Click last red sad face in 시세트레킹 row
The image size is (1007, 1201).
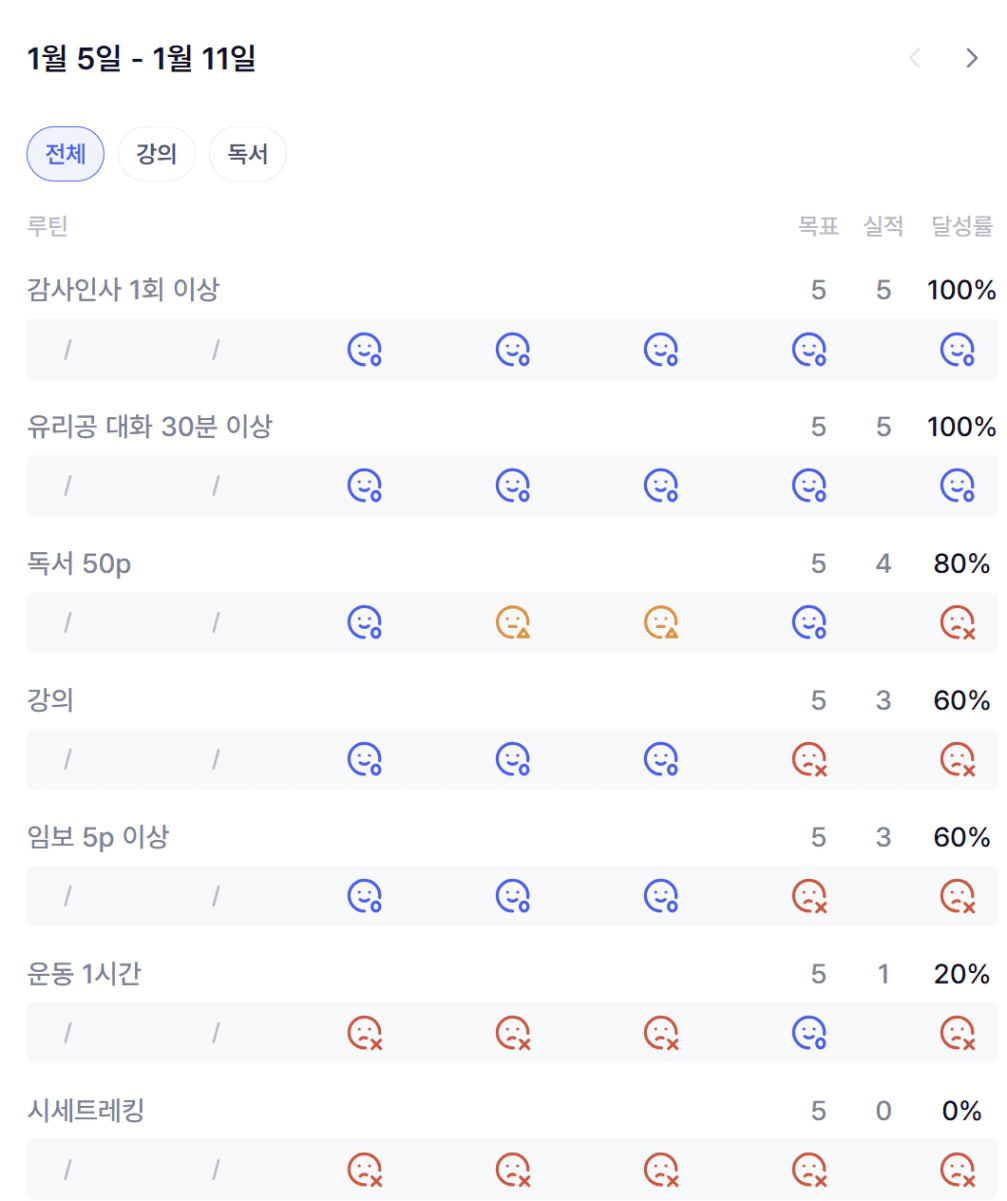[x=957, y=1169]
